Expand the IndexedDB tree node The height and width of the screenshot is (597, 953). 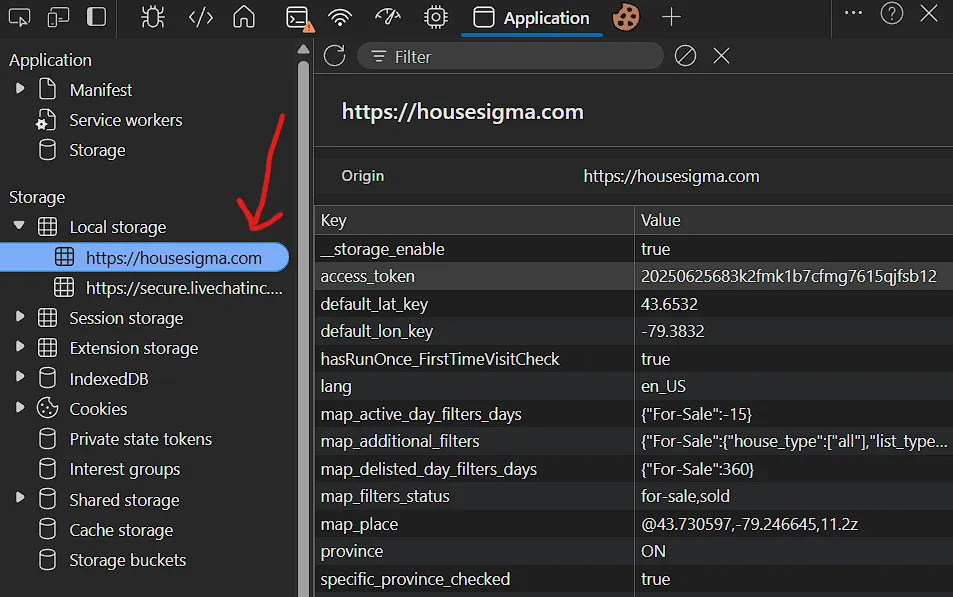tap(19, 377)
